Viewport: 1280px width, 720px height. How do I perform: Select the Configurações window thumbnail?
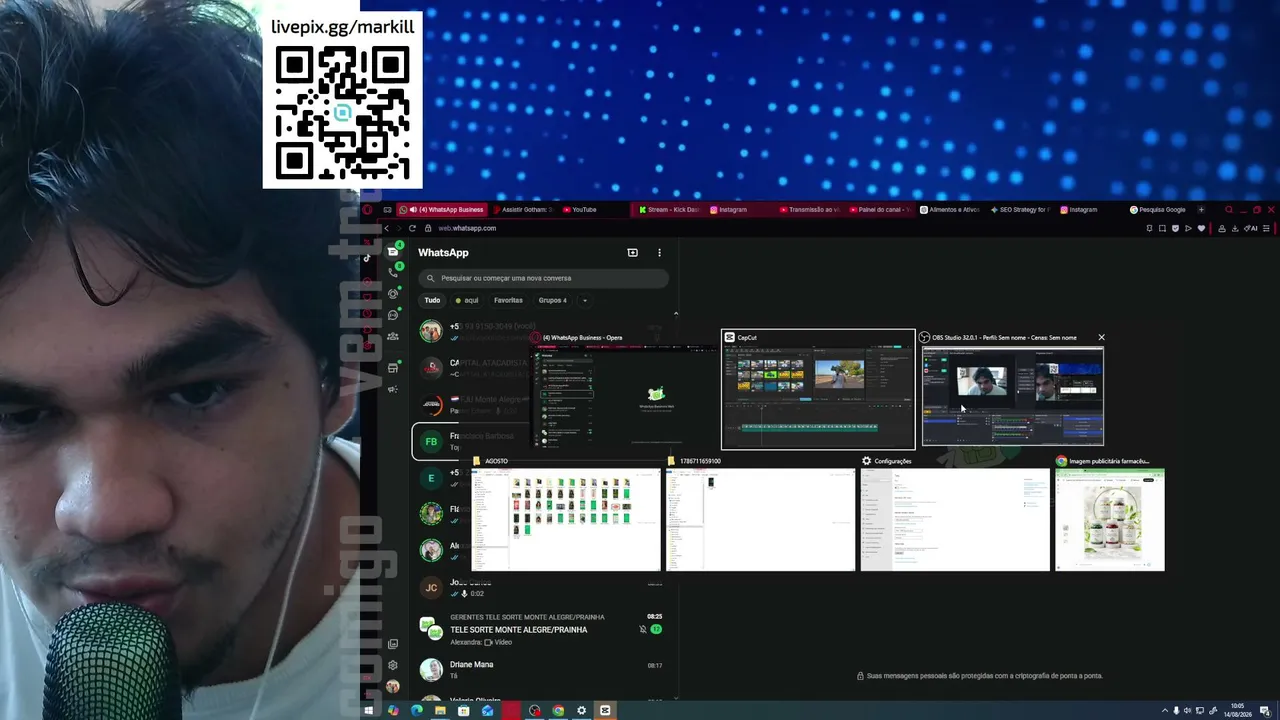[x=955, y=513]
